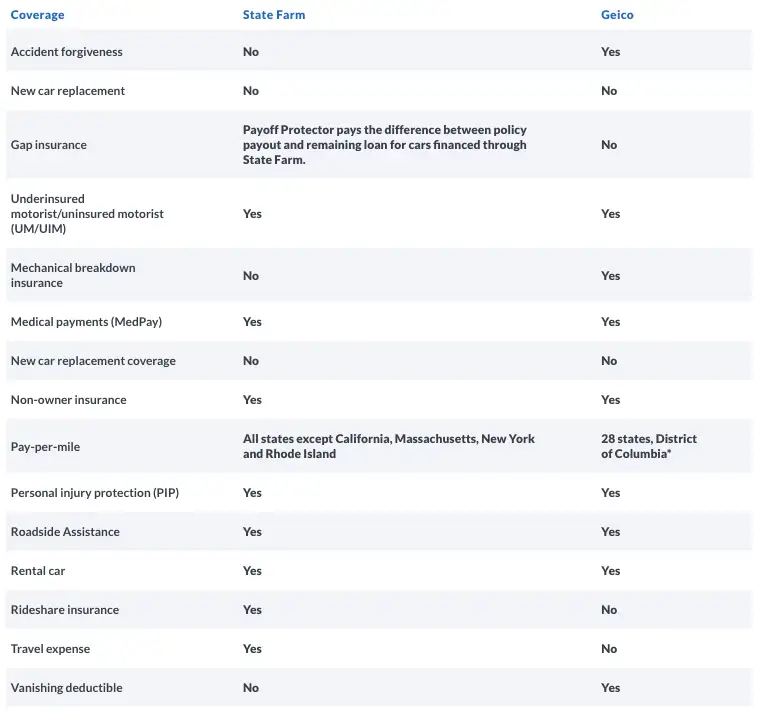This screenshot has height=713, width=758.
Task: Click the New car replacement coverage label
Action: tap(93, 361)
